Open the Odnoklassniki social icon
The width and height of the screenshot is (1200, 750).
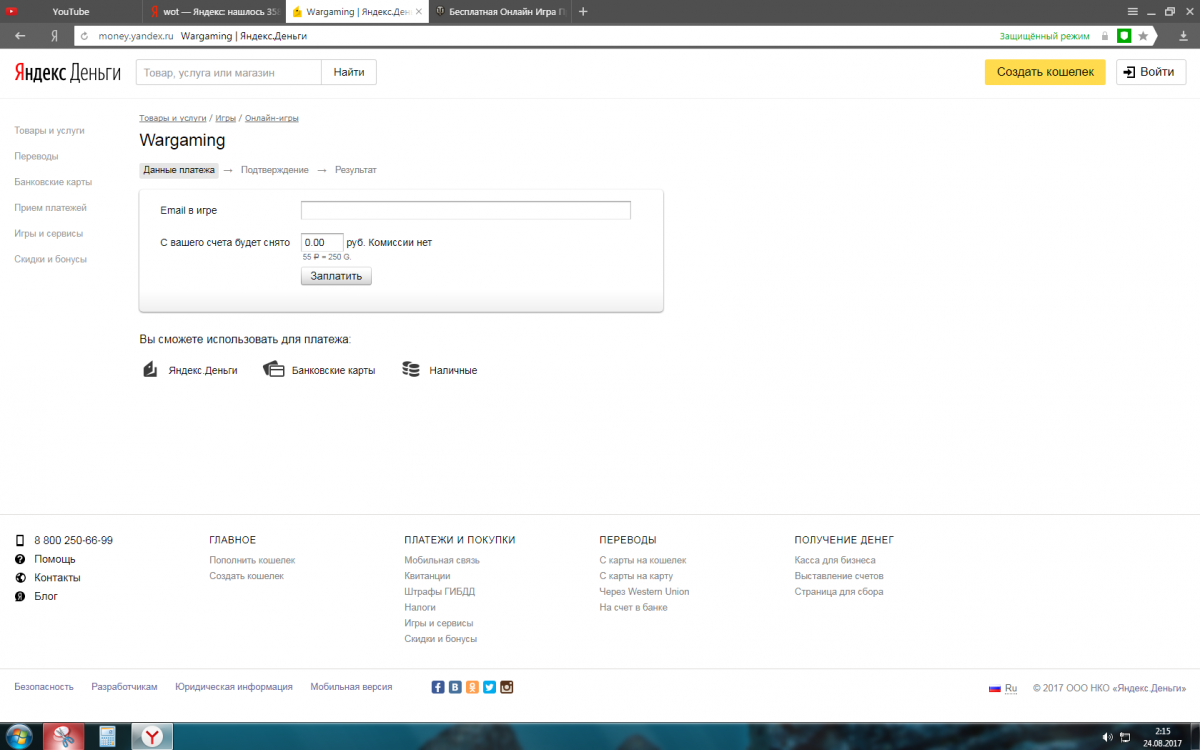pyautogui.click(x=472, y=687)
